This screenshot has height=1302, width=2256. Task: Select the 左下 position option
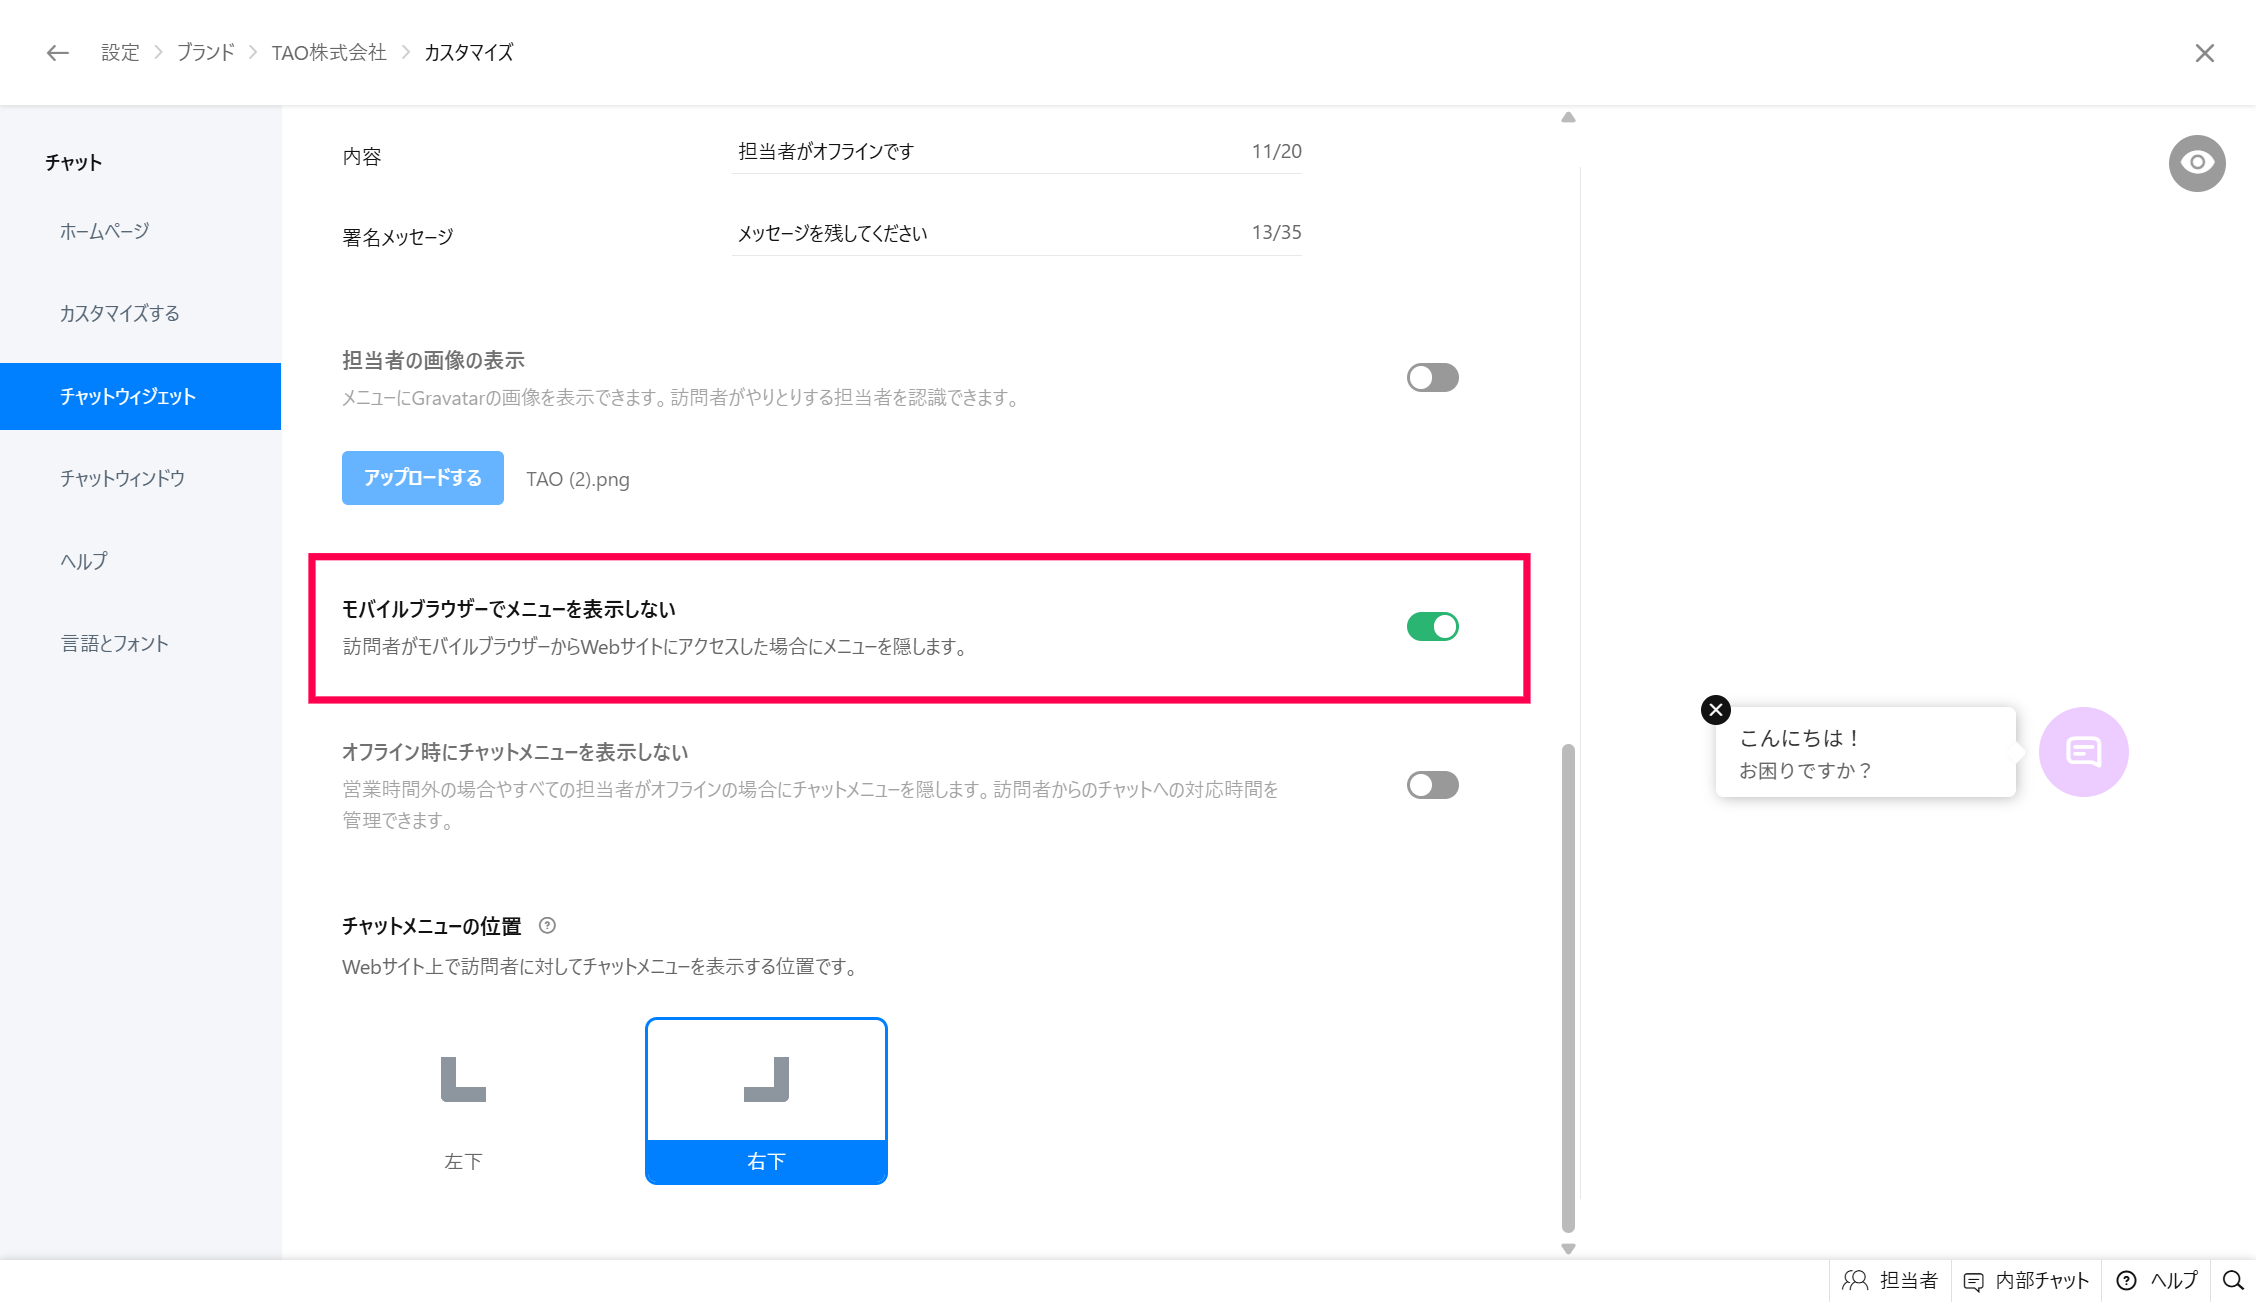[463, 1100]
